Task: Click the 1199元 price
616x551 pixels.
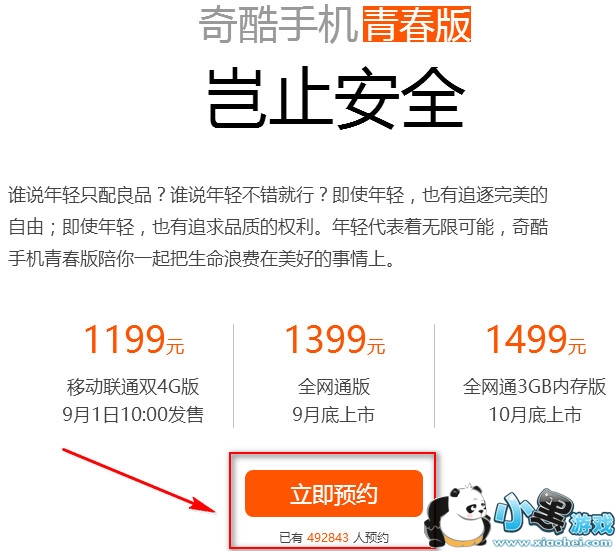Action: [x=134, y=340]
